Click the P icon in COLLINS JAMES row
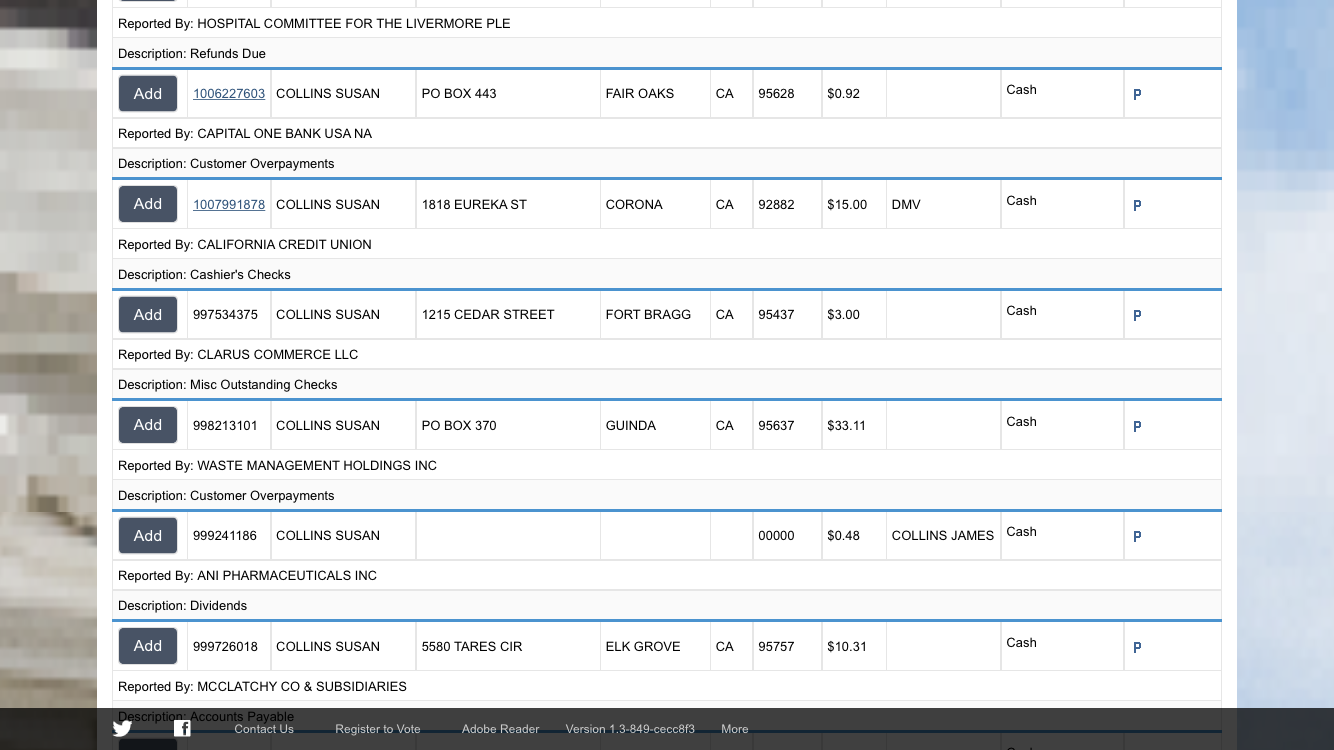The width and height of the screenshot is (1334, 750). [1137, 536]
